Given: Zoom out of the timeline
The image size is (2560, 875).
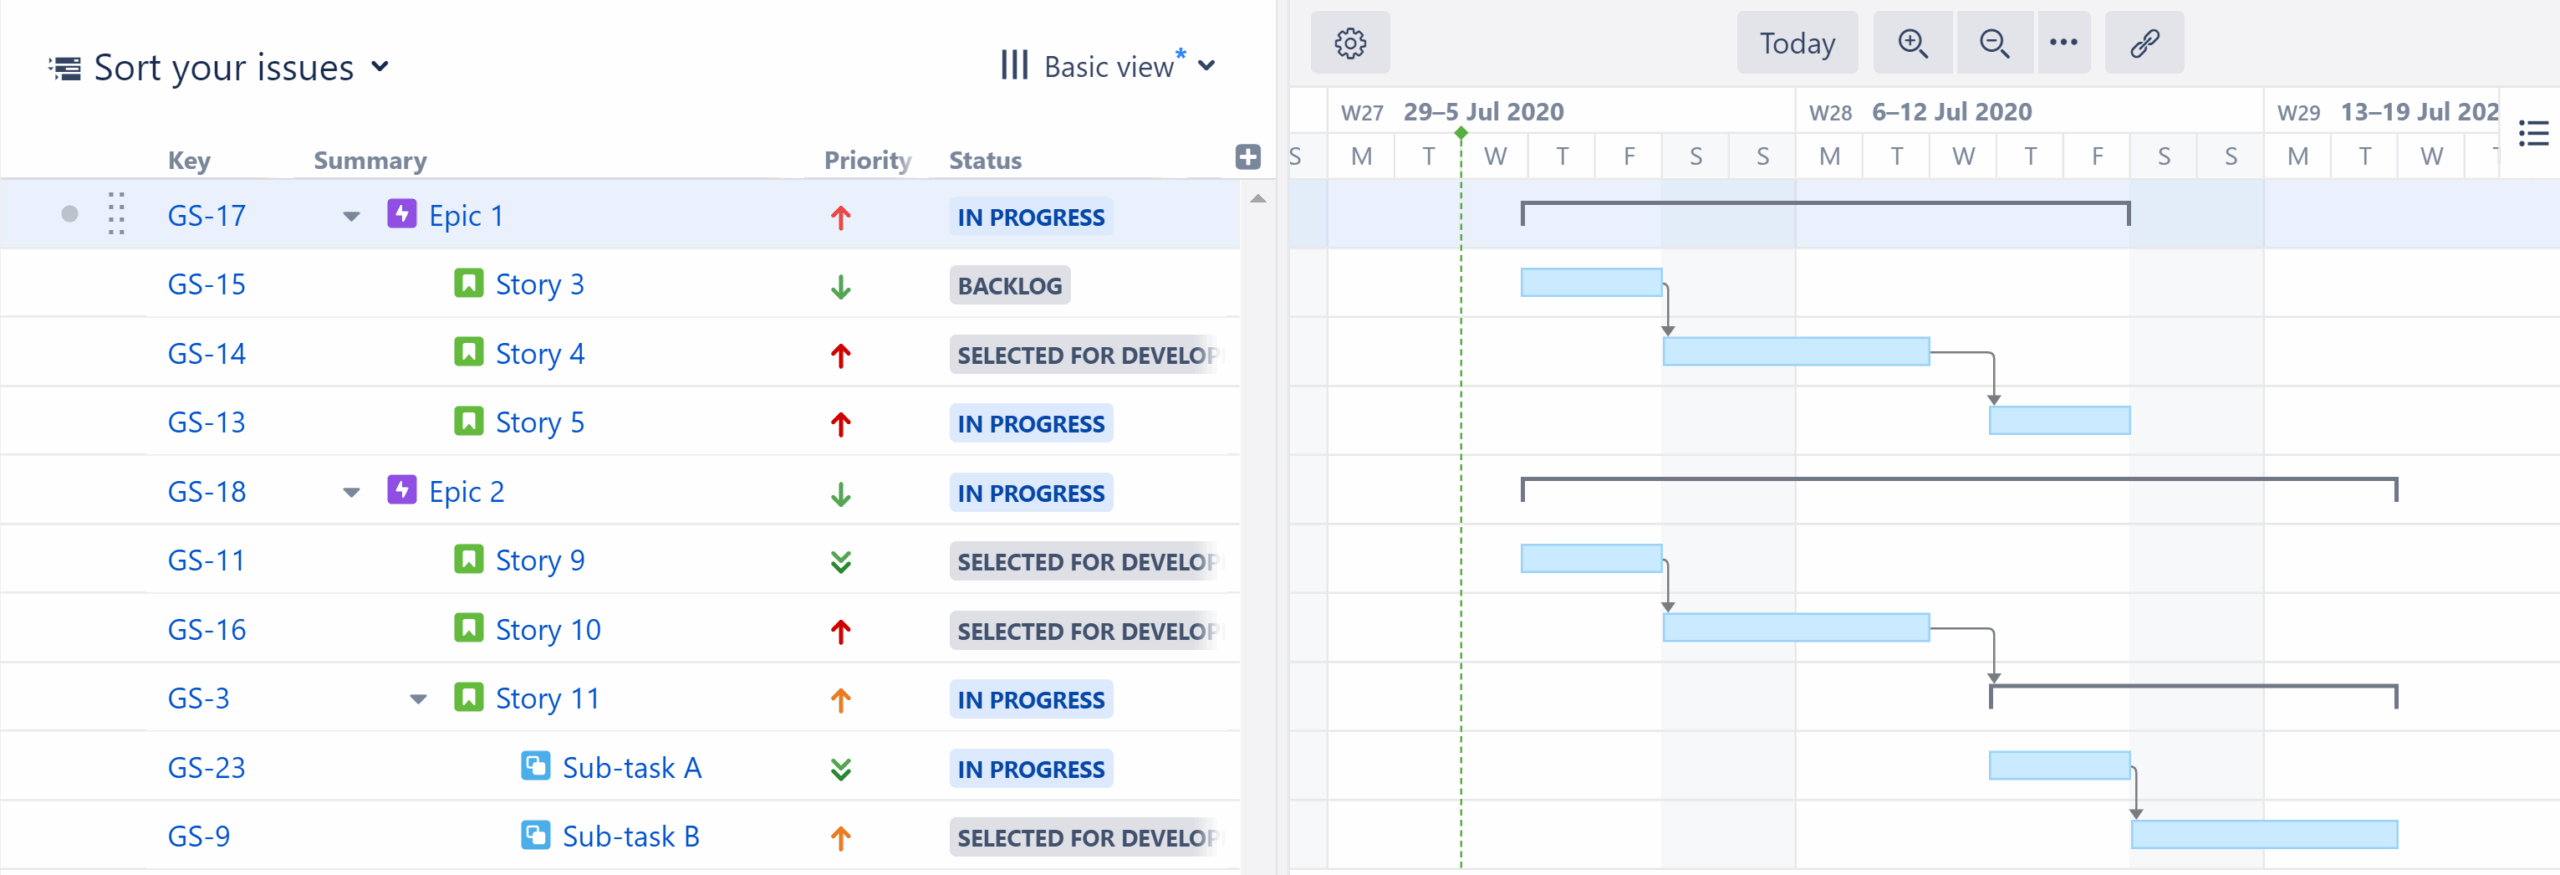Looking at the screenshot, I should (x=1994, y=43).
